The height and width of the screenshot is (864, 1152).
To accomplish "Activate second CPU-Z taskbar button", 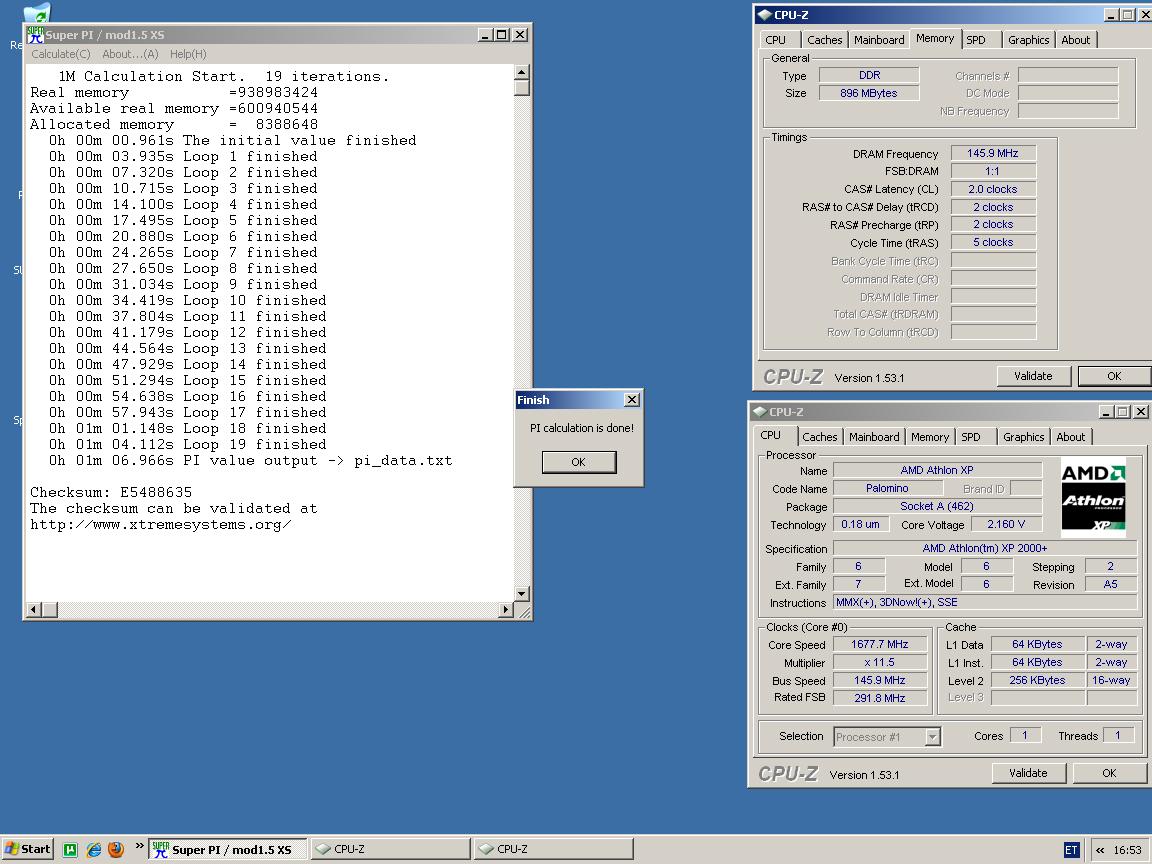I will [553, 849].
